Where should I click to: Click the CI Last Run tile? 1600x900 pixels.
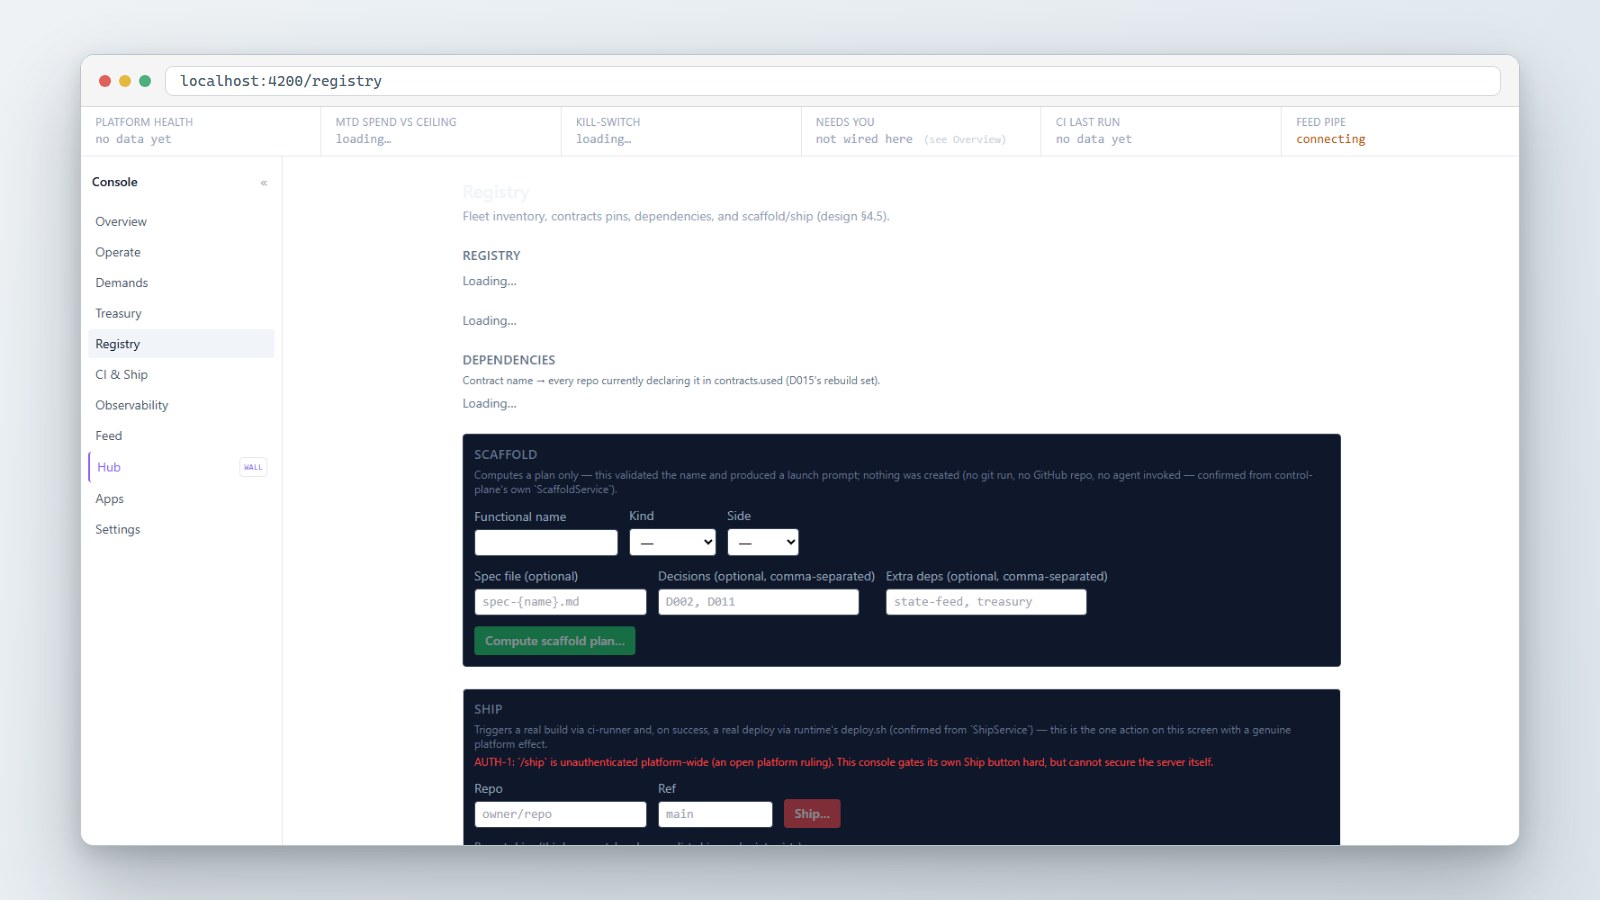click(1161, 131)
